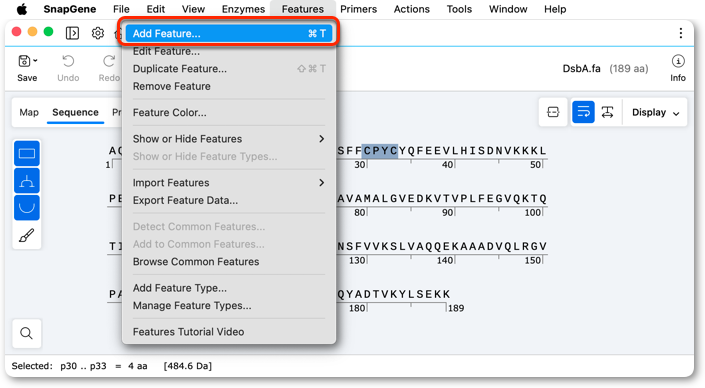Toggle the bracket regions display button
The height and width of the screenshot is (388, 705).
click(x=27, y=181)
